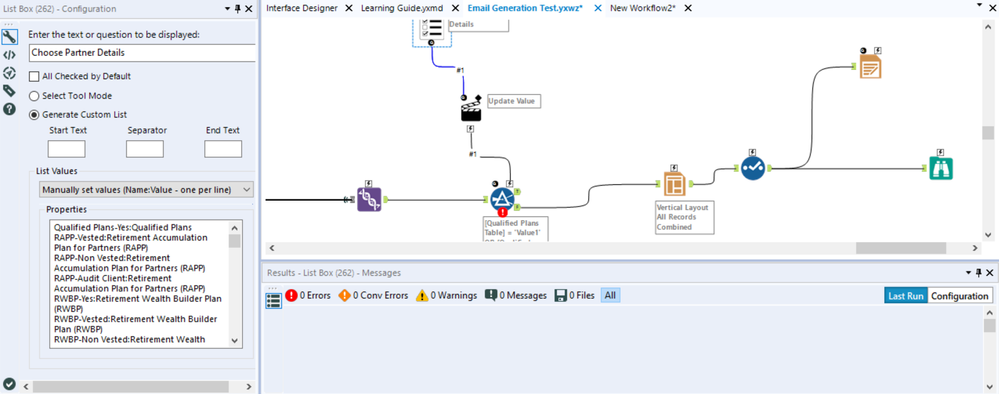Click lightning bolt icon above Select tool

click(x=752, y=152)
